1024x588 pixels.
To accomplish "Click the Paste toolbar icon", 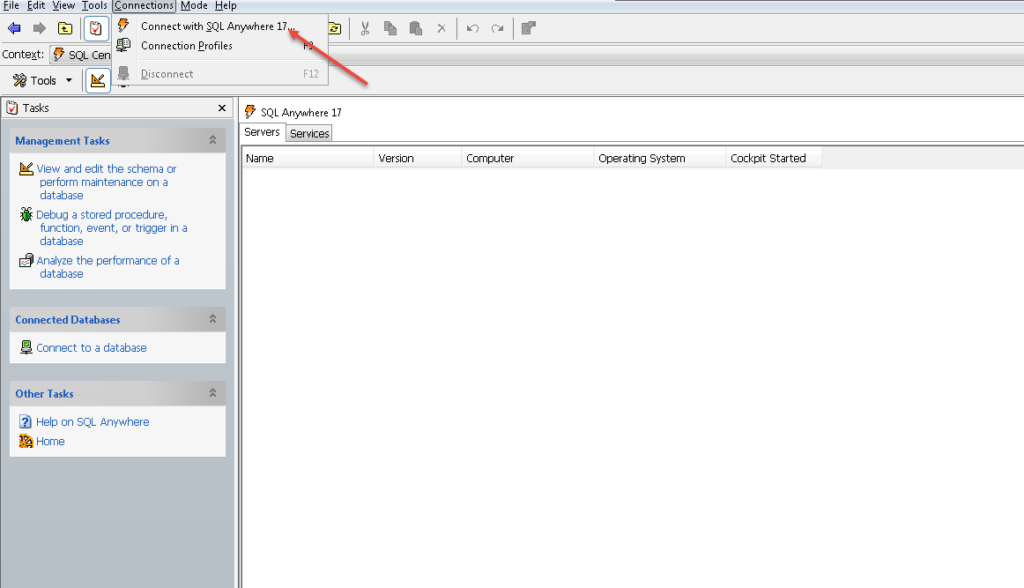I will [x=416, y=28].
